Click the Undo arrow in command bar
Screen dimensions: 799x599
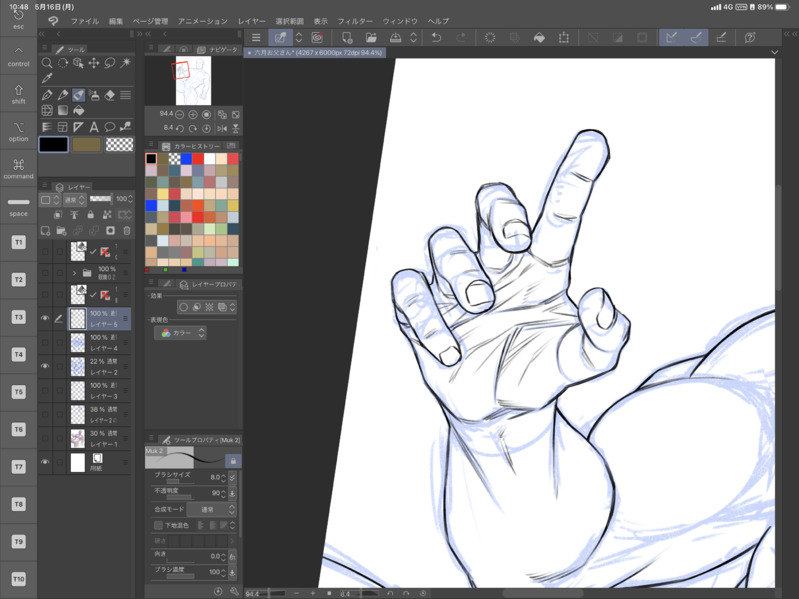point(436,37)
